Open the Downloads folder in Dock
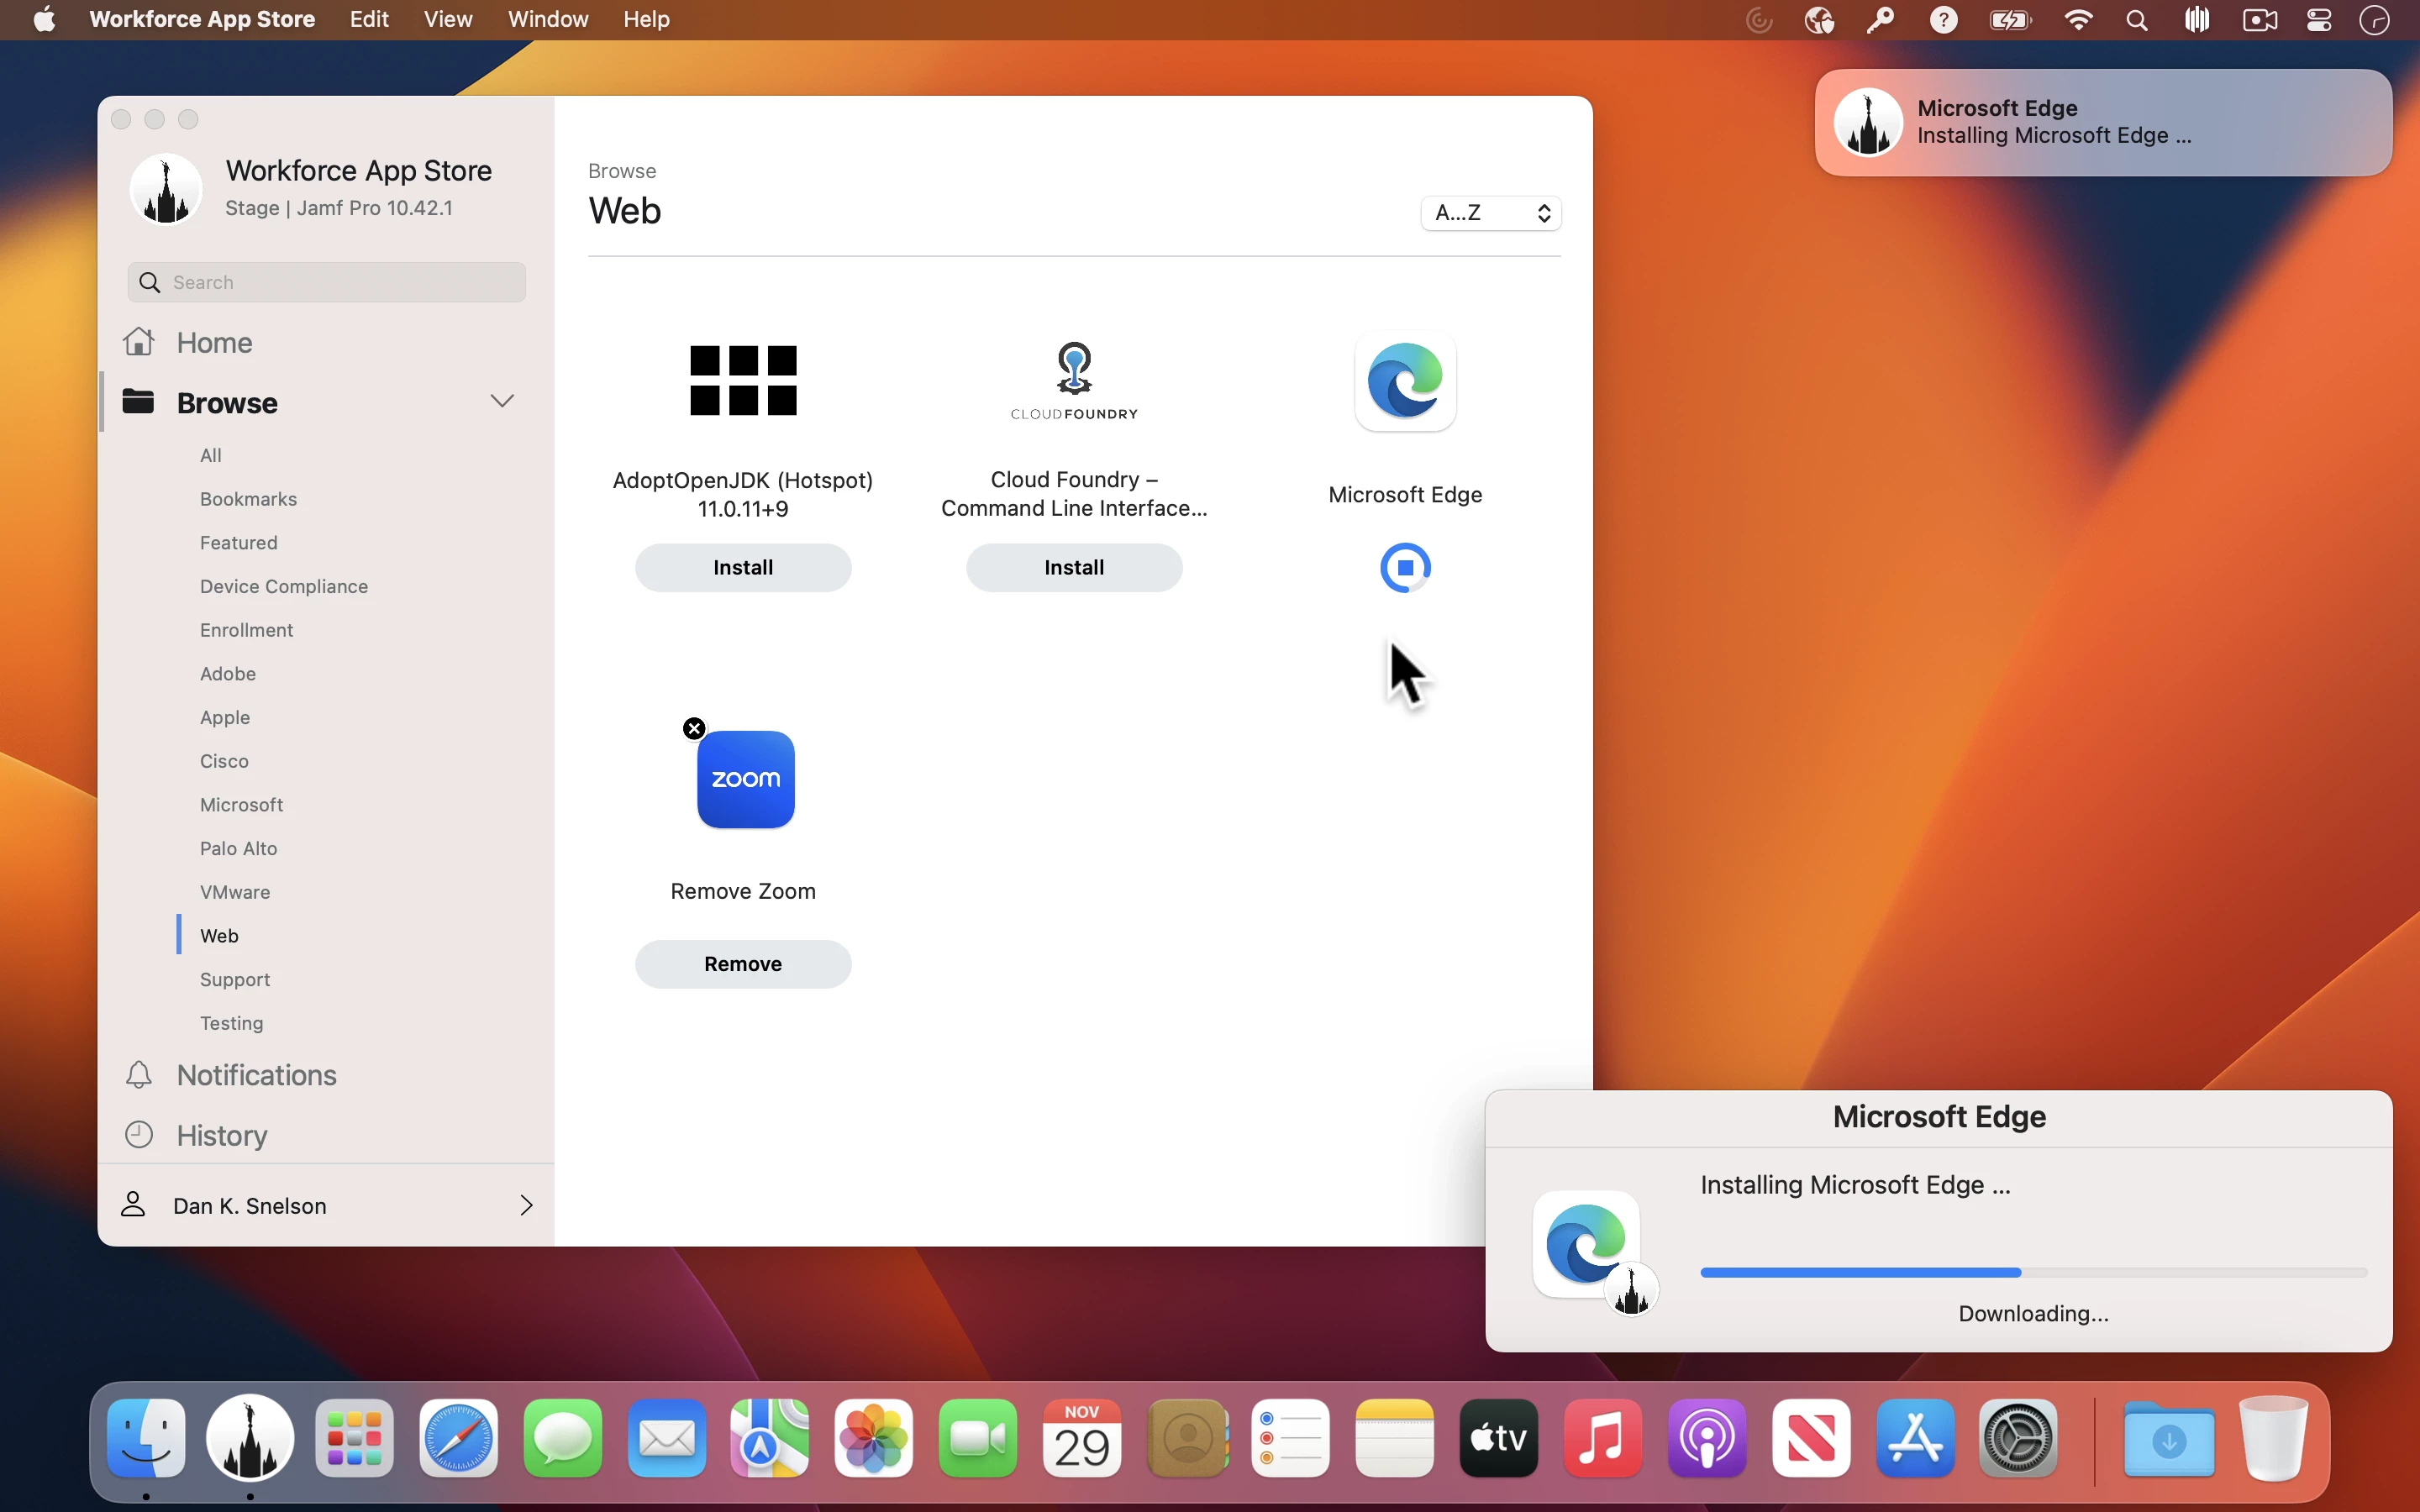Image resolution: width=2420 pixels, height=1512 pixels. [x=2168, y=1438]
